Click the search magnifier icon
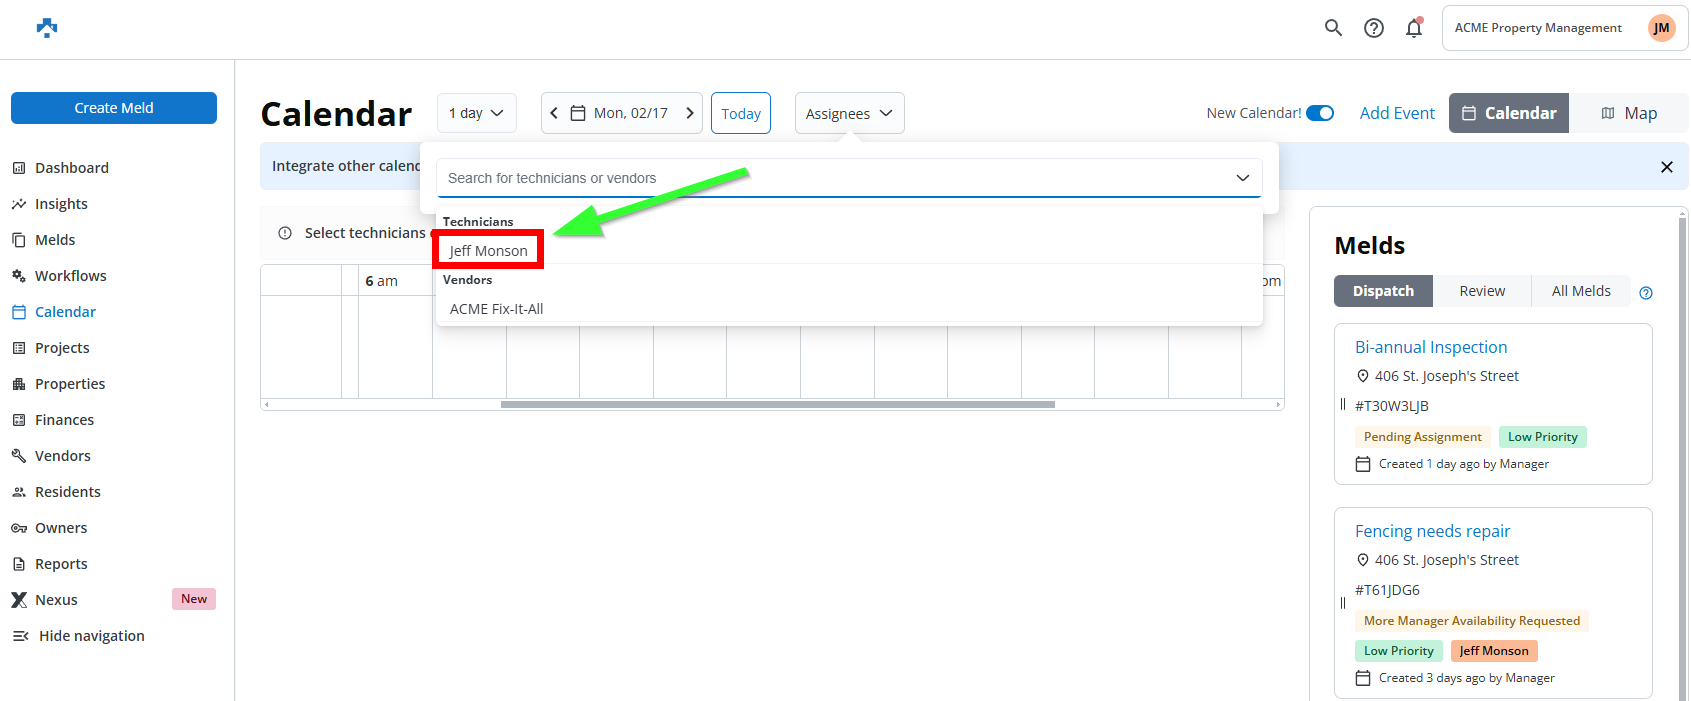Image resolution: width=1691 pixels, height=701 pixels. point(1333,28)
